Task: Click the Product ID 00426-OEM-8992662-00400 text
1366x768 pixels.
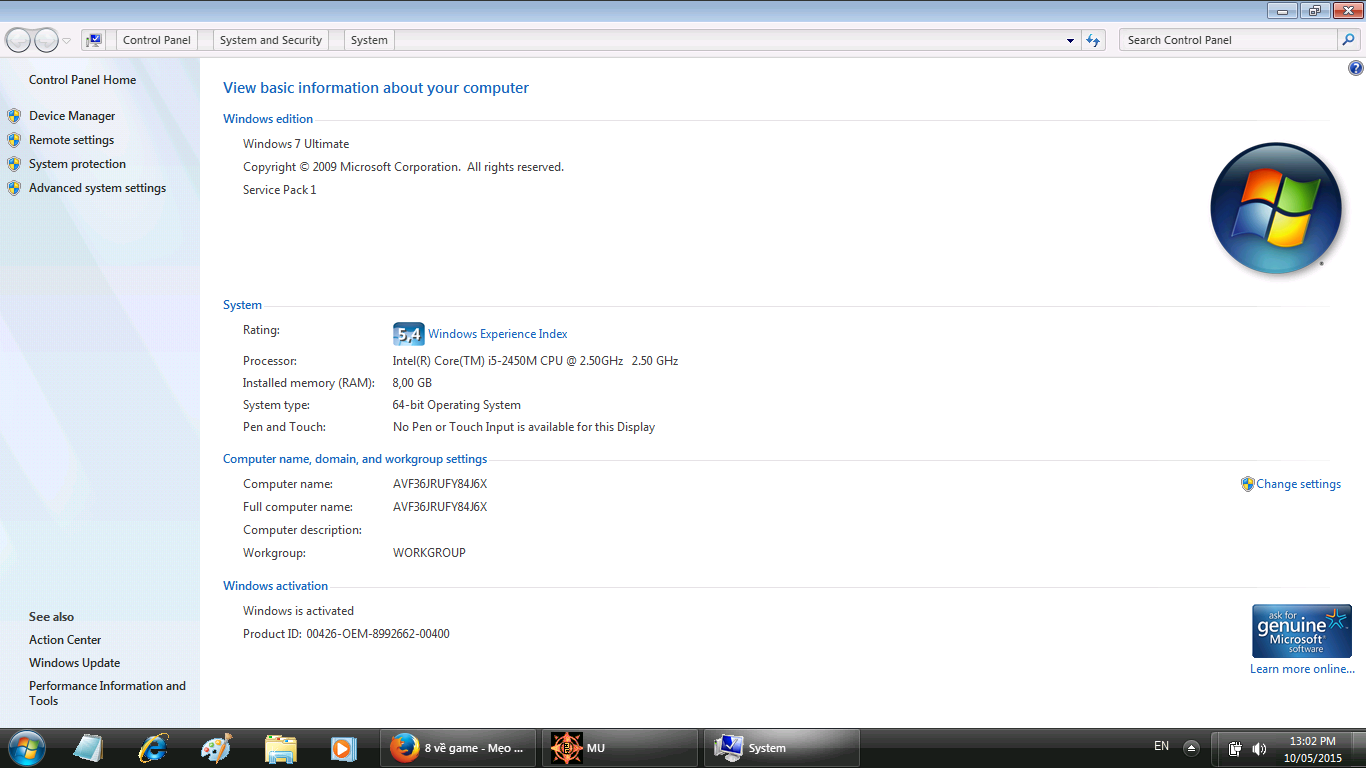Action: pos(346,634)
